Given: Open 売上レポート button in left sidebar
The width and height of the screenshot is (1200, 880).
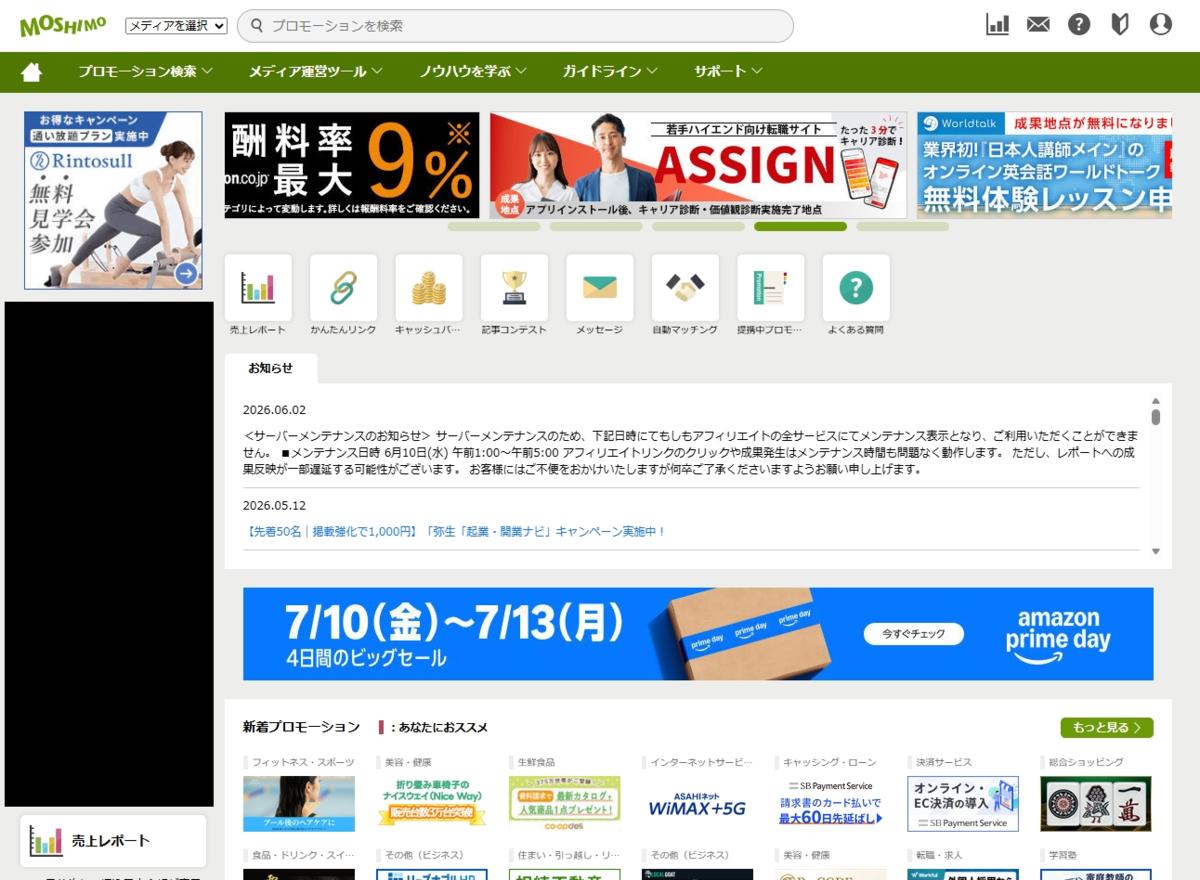Looking at the screenshot, I should 113,841.
